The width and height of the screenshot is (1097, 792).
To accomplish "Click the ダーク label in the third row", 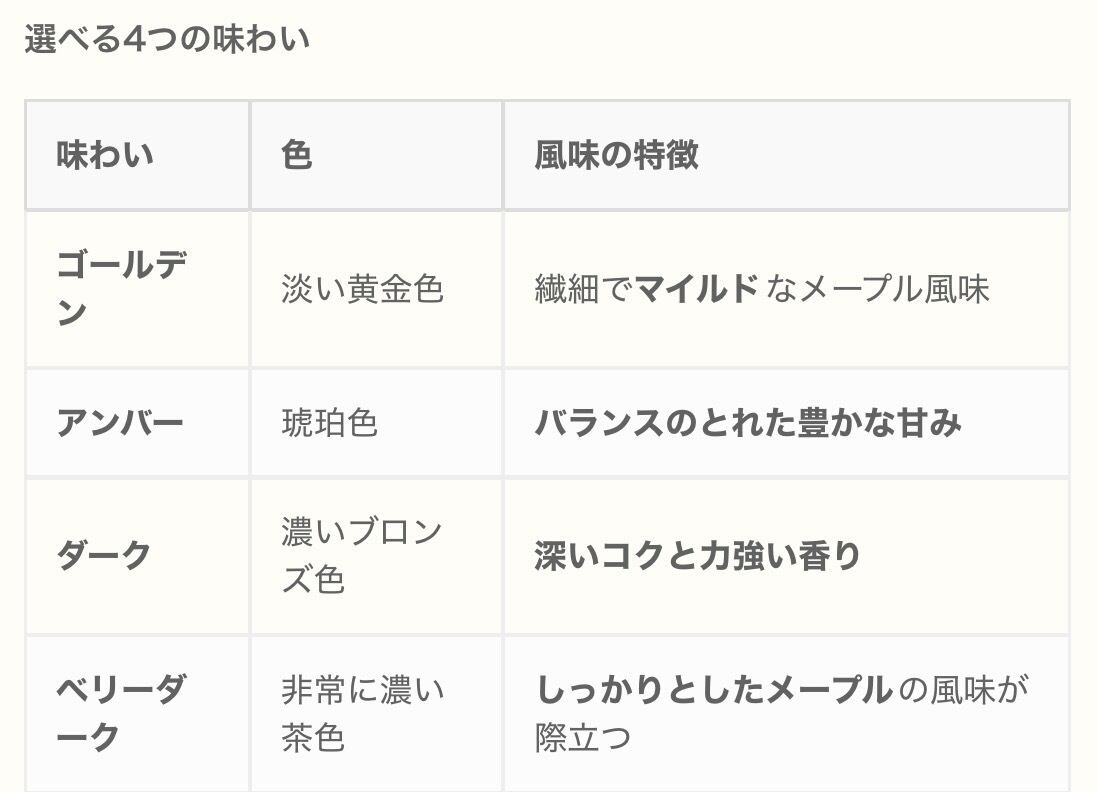I will click(x=104, y=556).
